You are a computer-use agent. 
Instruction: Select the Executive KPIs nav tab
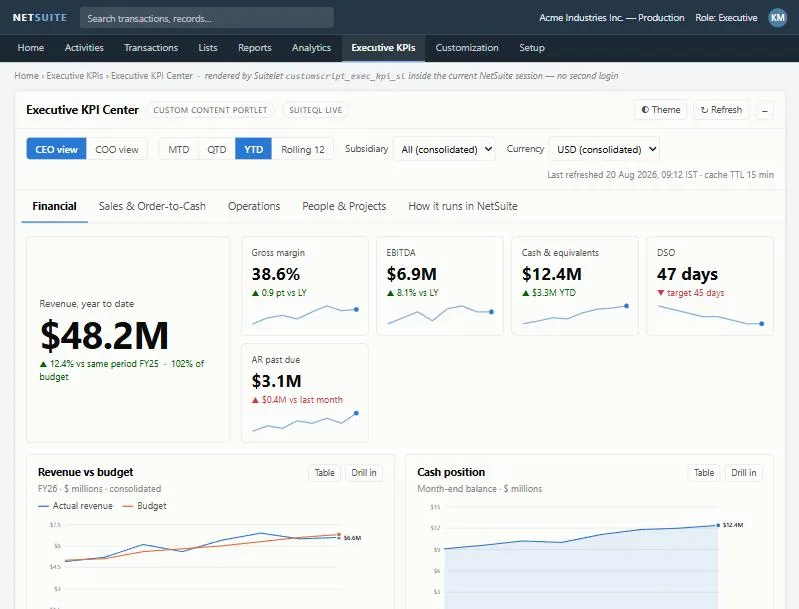click(383, 48)
